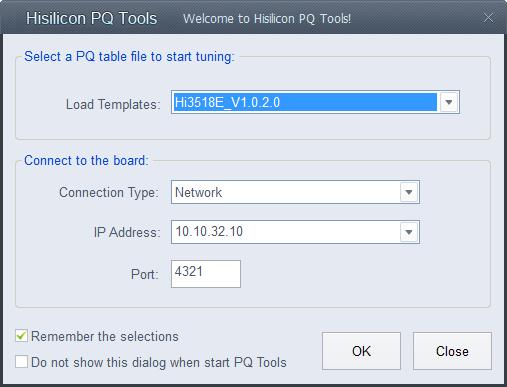Viewport: 507px width, 387px height.
Task: Click the Close button
Action: (452, 351)
